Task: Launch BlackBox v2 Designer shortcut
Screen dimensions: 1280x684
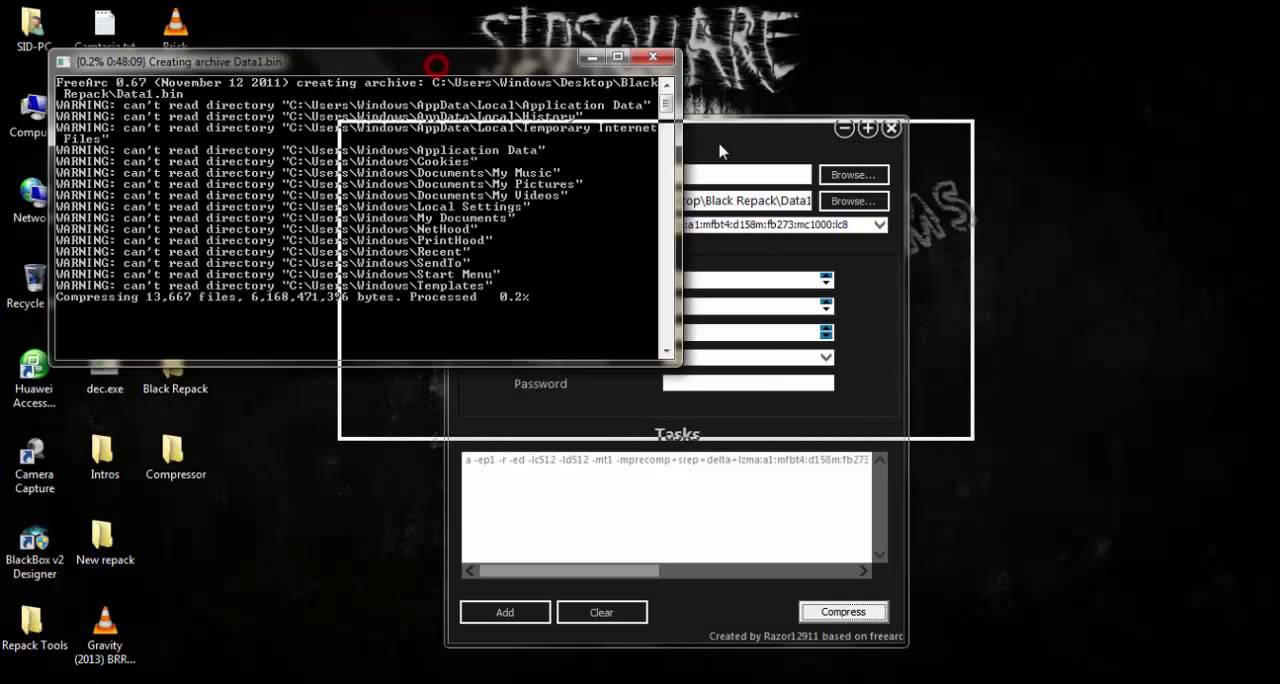Action: [34, 551]
